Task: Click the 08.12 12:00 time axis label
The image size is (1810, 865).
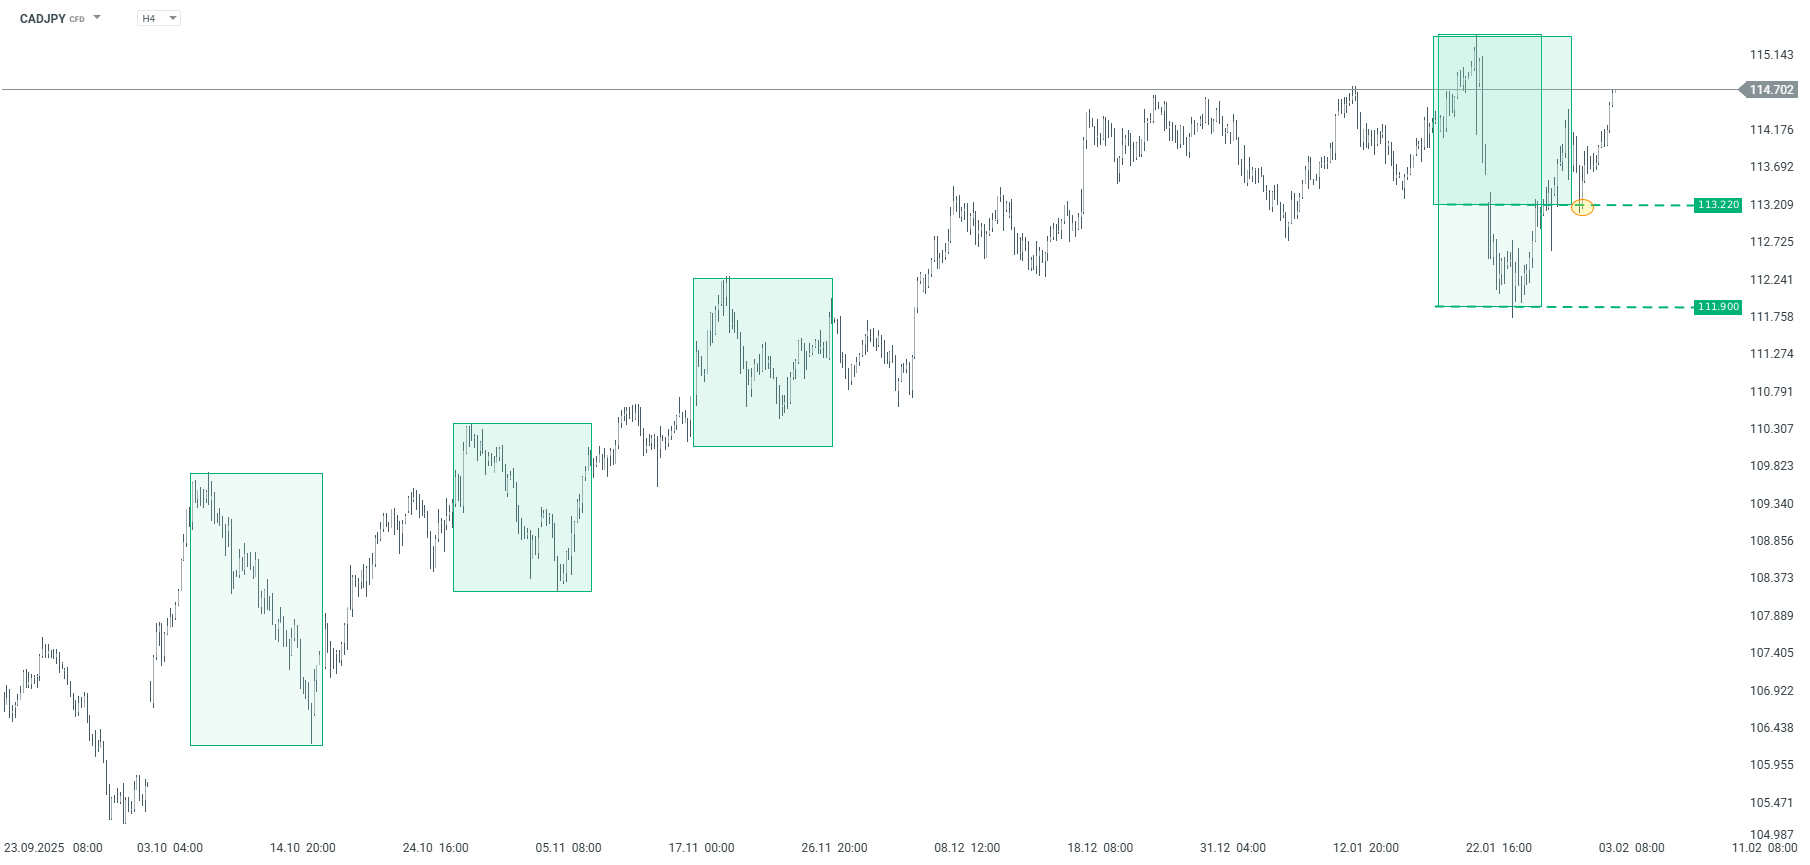Action: click(x=967, y=848)
